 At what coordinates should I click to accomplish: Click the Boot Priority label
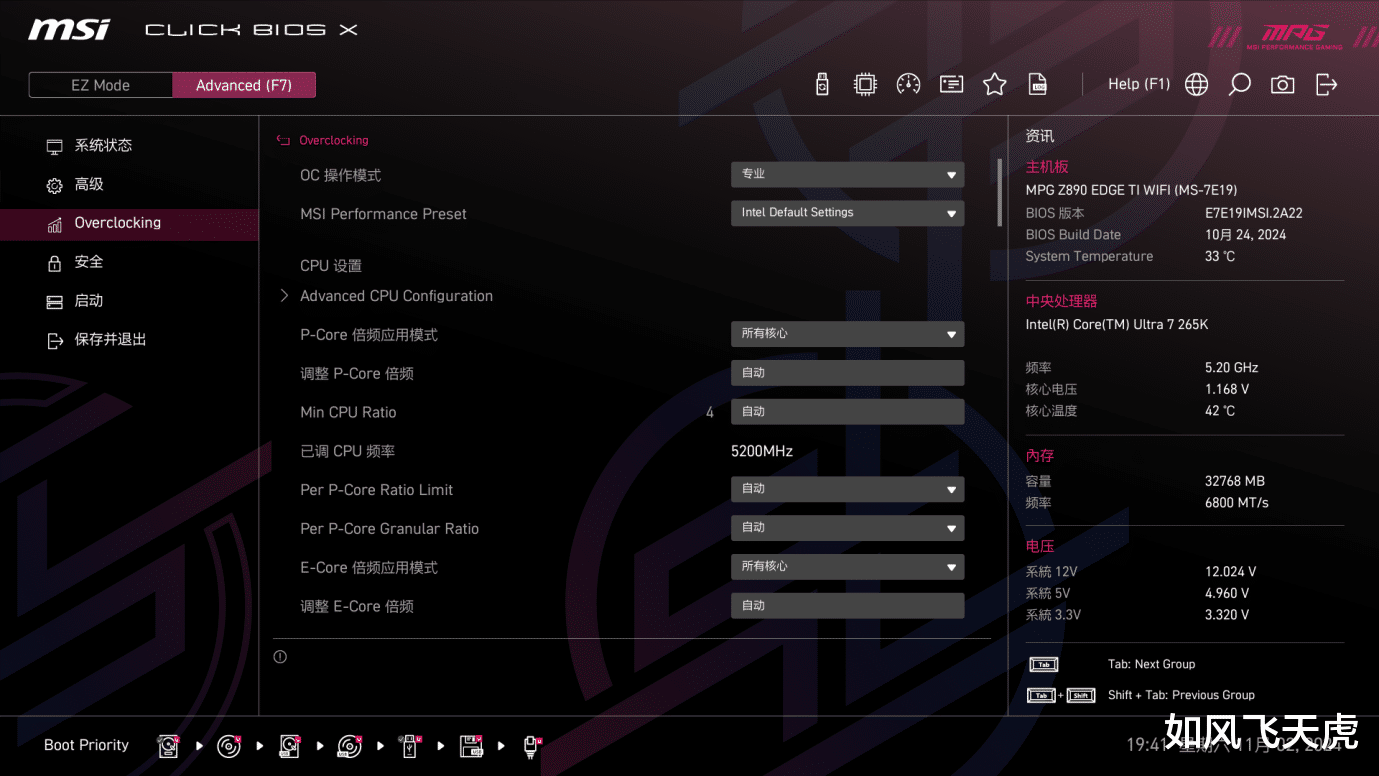pyautogui.click(x=87, y=745)
